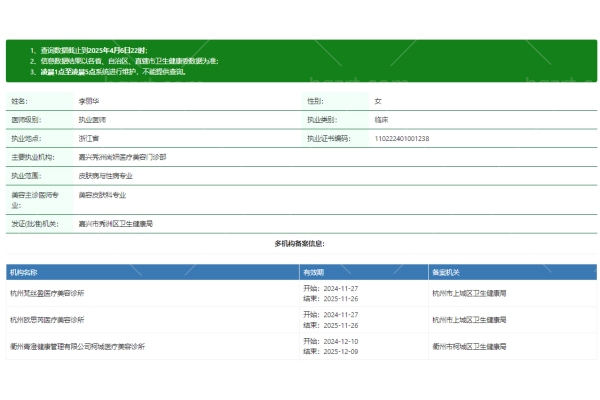Click the end date 2025-12-09
Viewport: 600px width, 400px height.
341,351
